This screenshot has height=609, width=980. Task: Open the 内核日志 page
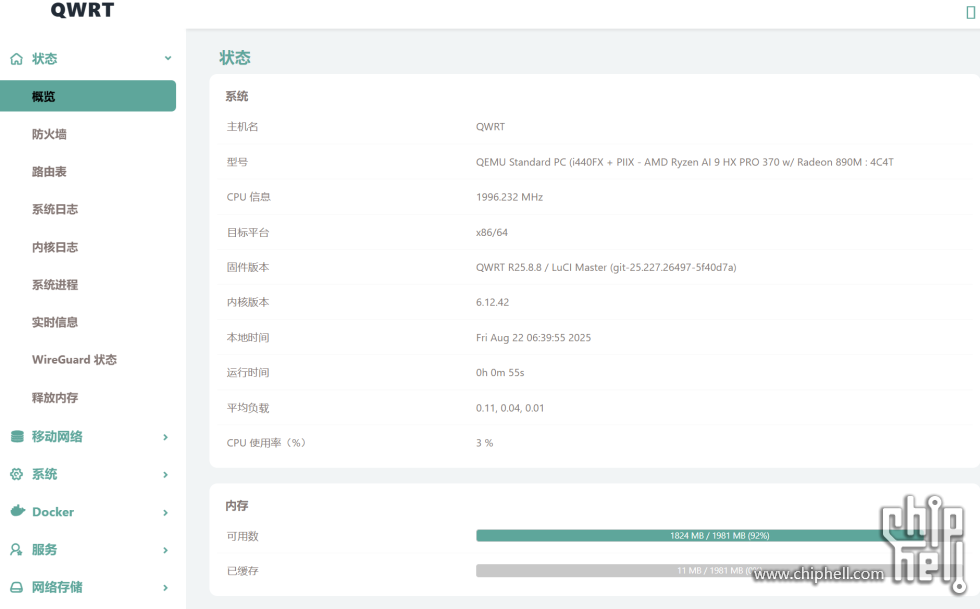click(55, 247)
